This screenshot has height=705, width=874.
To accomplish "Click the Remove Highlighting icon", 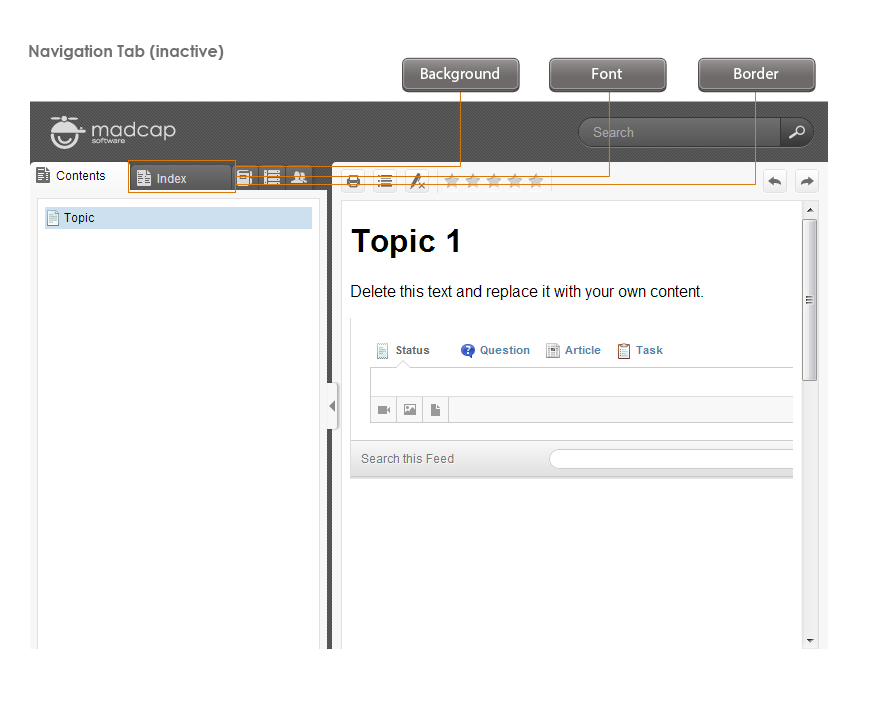I will tap(417, 181).
